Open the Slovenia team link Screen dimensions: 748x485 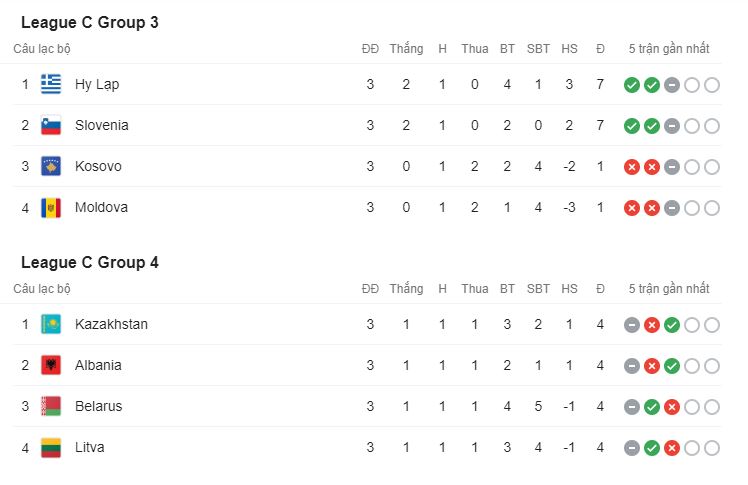pyautogui.click(x=102, y=125)
